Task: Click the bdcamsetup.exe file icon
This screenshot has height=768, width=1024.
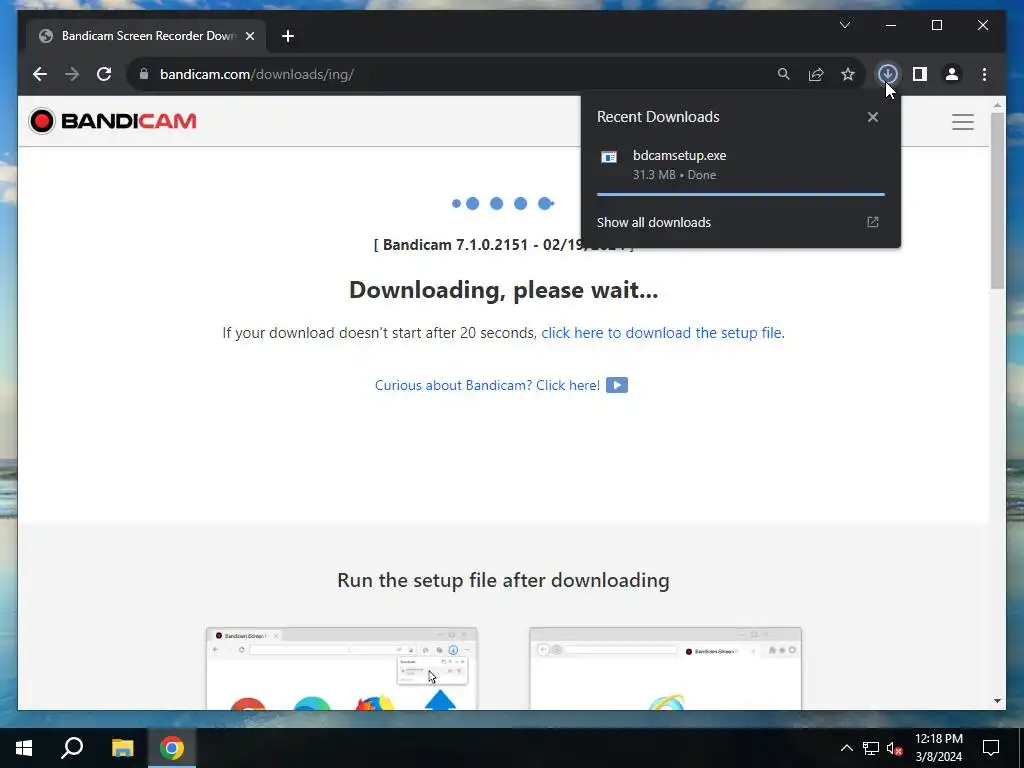Action: pos(609,157)
